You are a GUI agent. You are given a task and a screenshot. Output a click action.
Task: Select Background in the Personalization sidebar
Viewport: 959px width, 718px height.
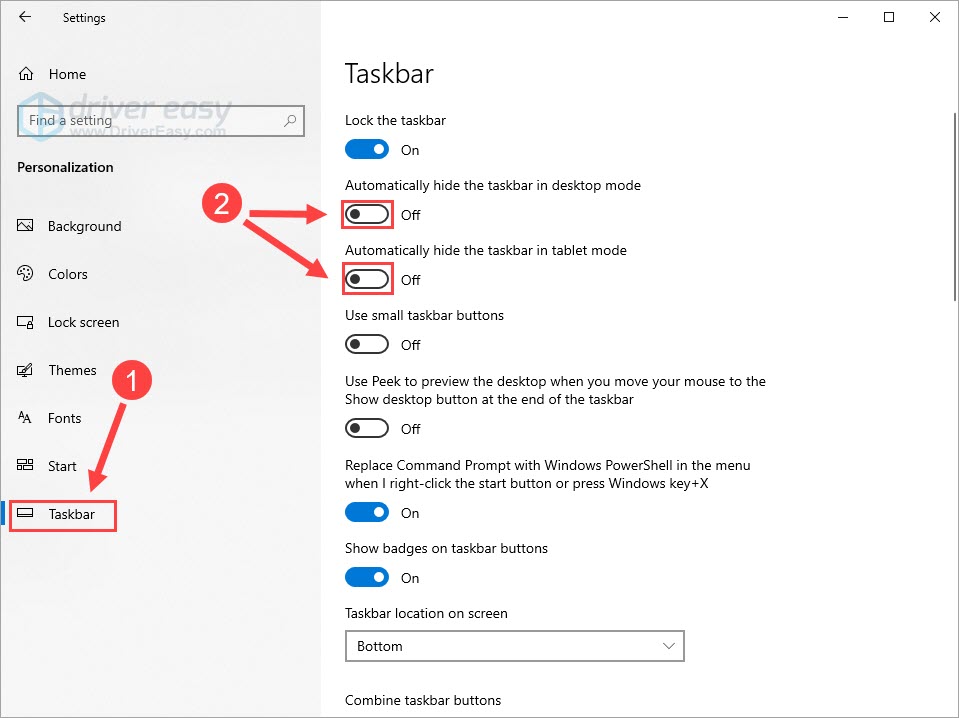[82, 226]
